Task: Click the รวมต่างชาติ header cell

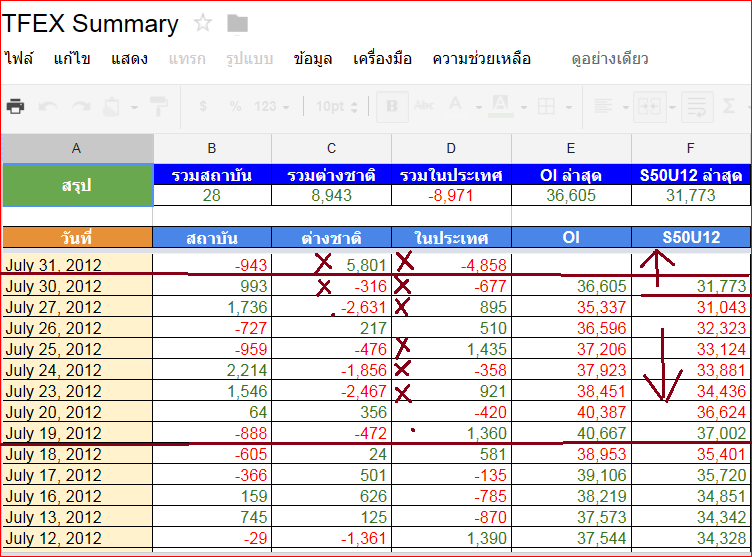Action: 331,175
